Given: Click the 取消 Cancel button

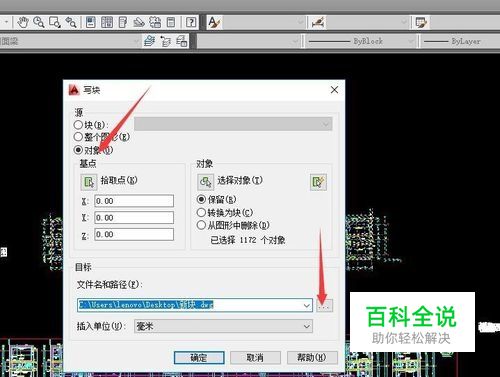Looking at the screenshot, I should 255,358.
